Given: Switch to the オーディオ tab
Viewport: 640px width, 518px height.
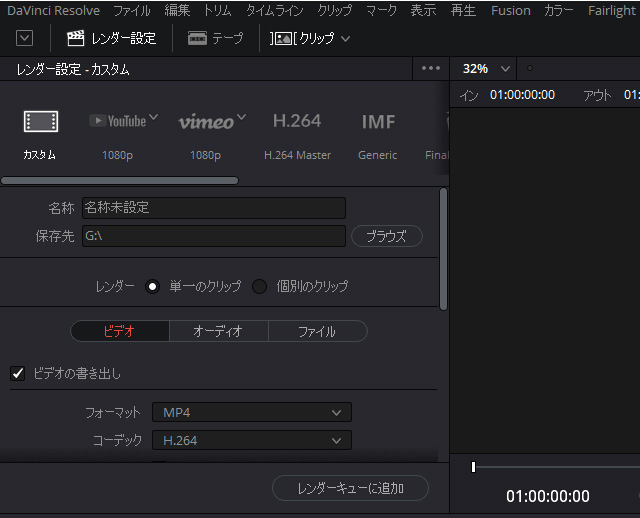Looking at the screenshot, I should [218, 331].
